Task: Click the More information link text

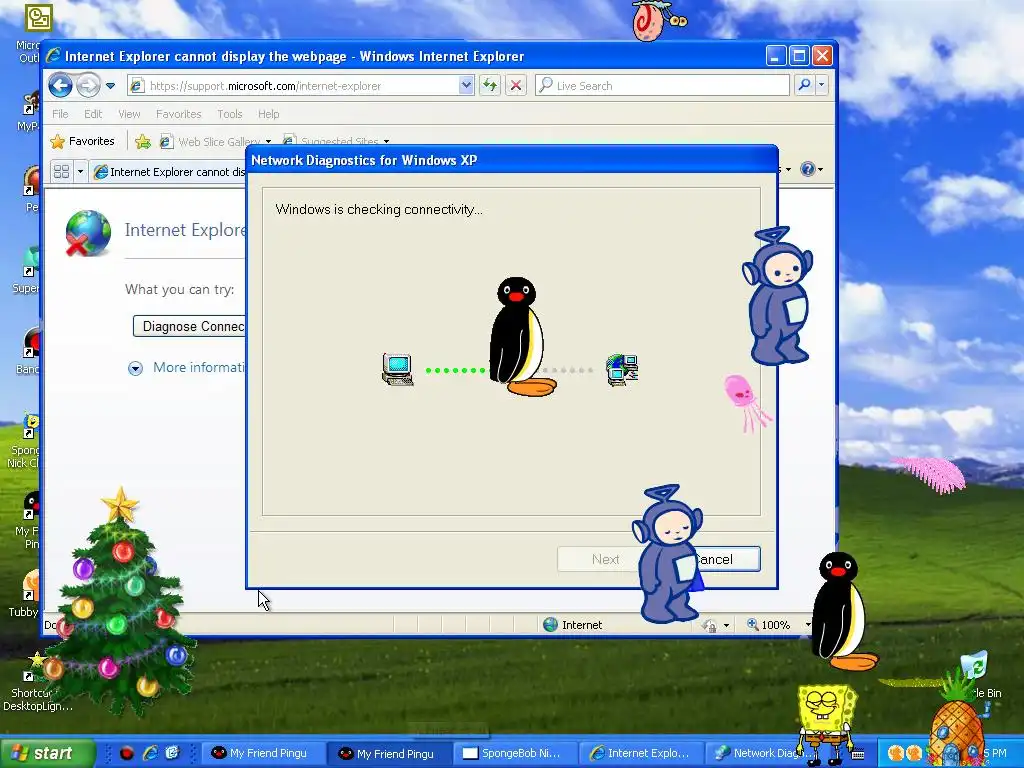Action: (x=199, y=367)
